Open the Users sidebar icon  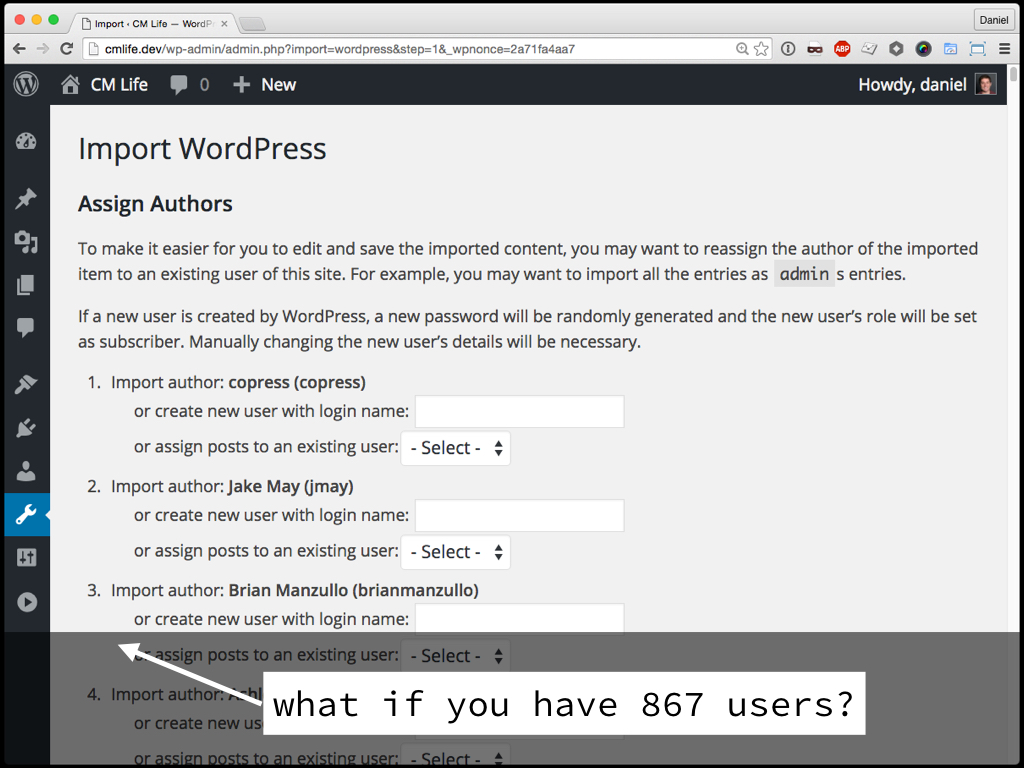pos(26,471)
